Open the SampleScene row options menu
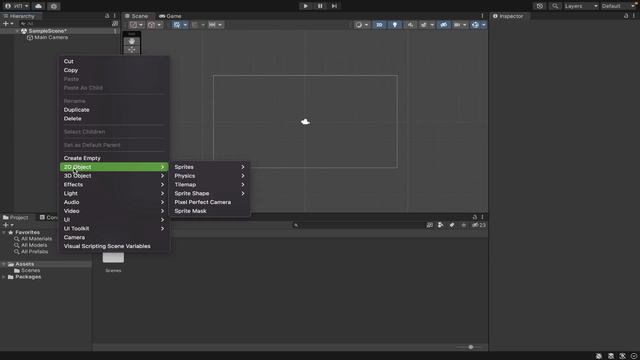 [x=115, y=31]
